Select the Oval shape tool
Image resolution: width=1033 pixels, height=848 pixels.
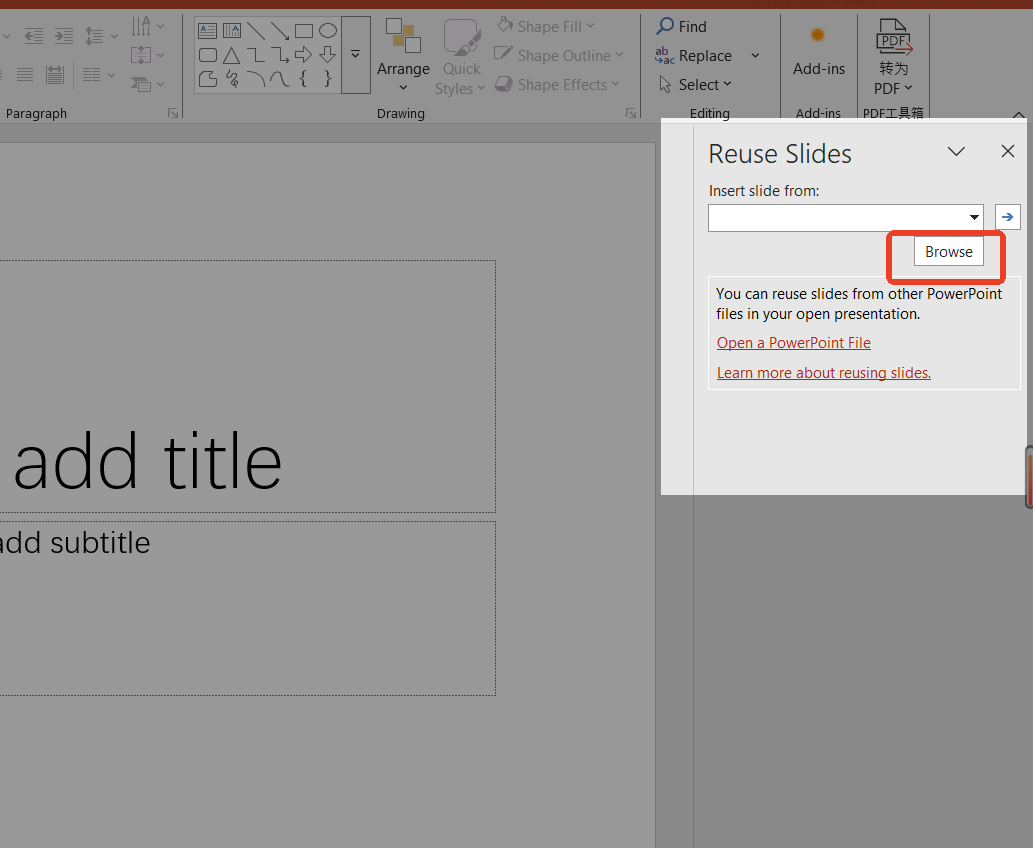[327, 31]
